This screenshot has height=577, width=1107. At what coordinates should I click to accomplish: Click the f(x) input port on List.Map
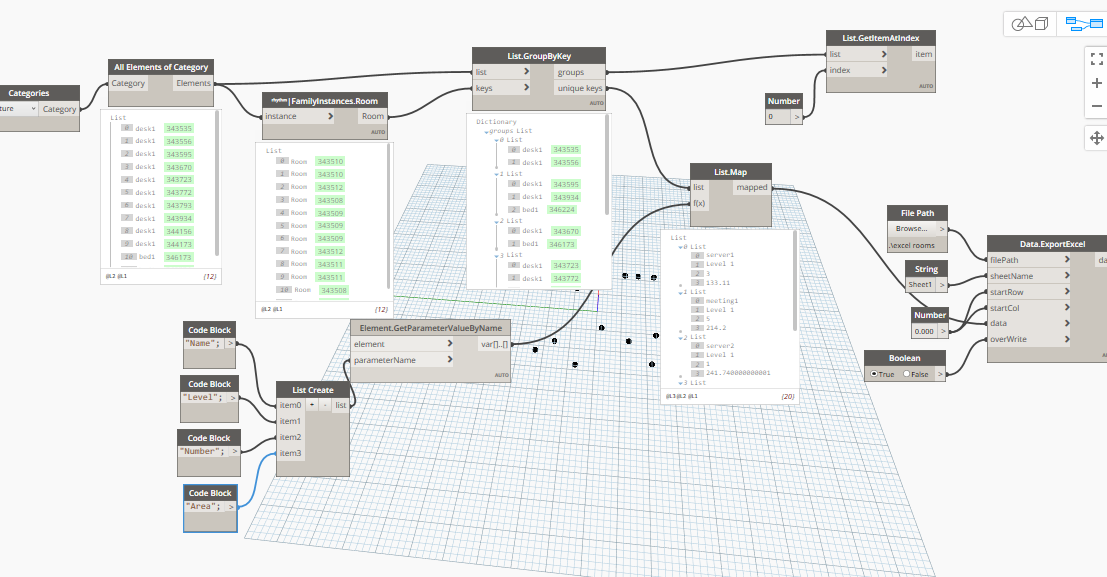699,203
